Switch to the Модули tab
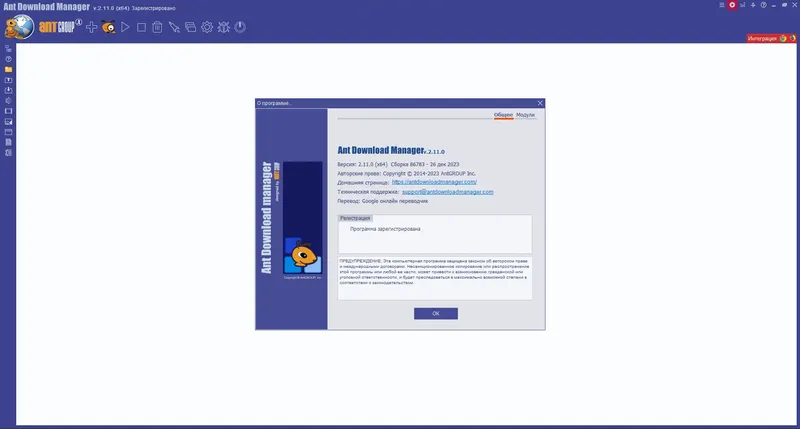Screen dimensions: 800x429 pos(525,115)
